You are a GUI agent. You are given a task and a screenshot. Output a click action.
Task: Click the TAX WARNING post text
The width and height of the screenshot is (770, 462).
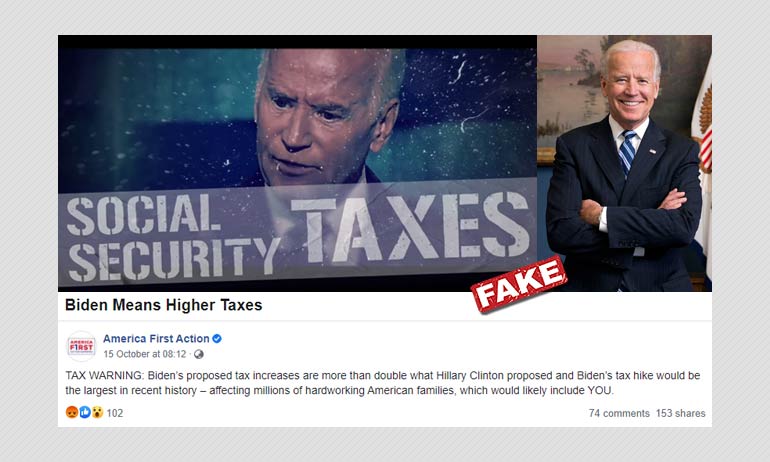(x=383, y=383)
